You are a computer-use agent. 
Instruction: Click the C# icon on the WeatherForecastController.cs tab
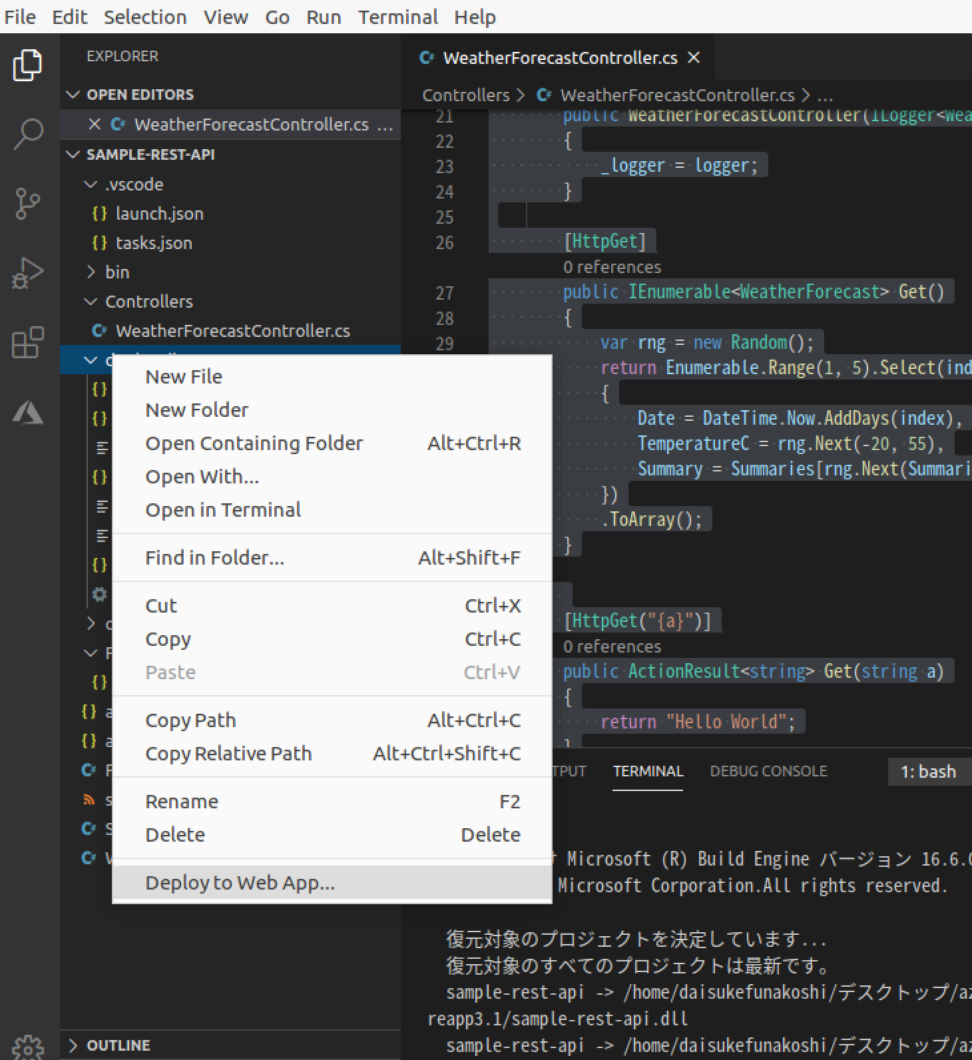pos(429,58)
